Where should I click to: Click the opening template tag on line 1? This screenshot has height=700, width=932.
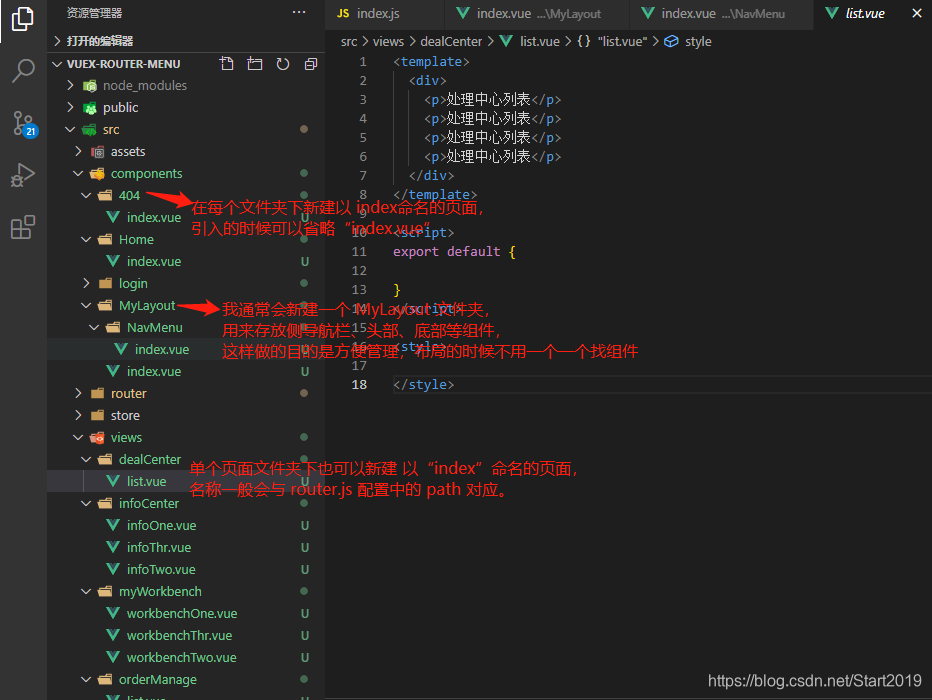click(431, 62)
